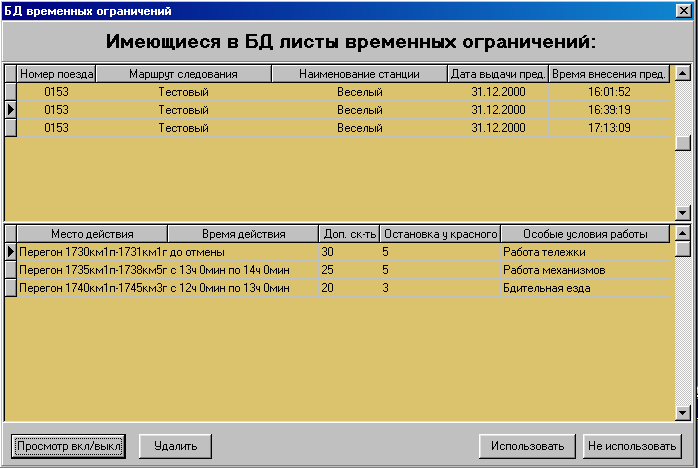698x468 pixels.
Task: Click the time cell 17:13:09
Action: click(609, 128)
